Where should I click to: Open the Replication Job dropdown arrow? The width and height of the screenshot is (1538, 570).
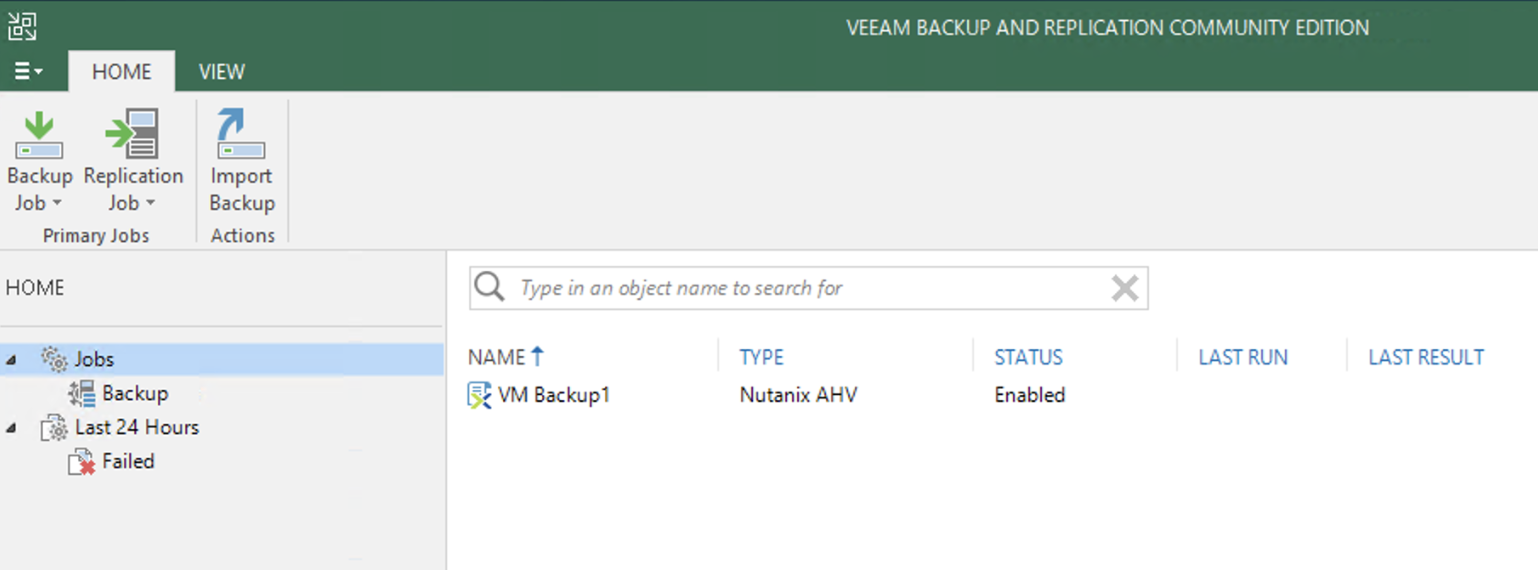click(x=150, y=203)
